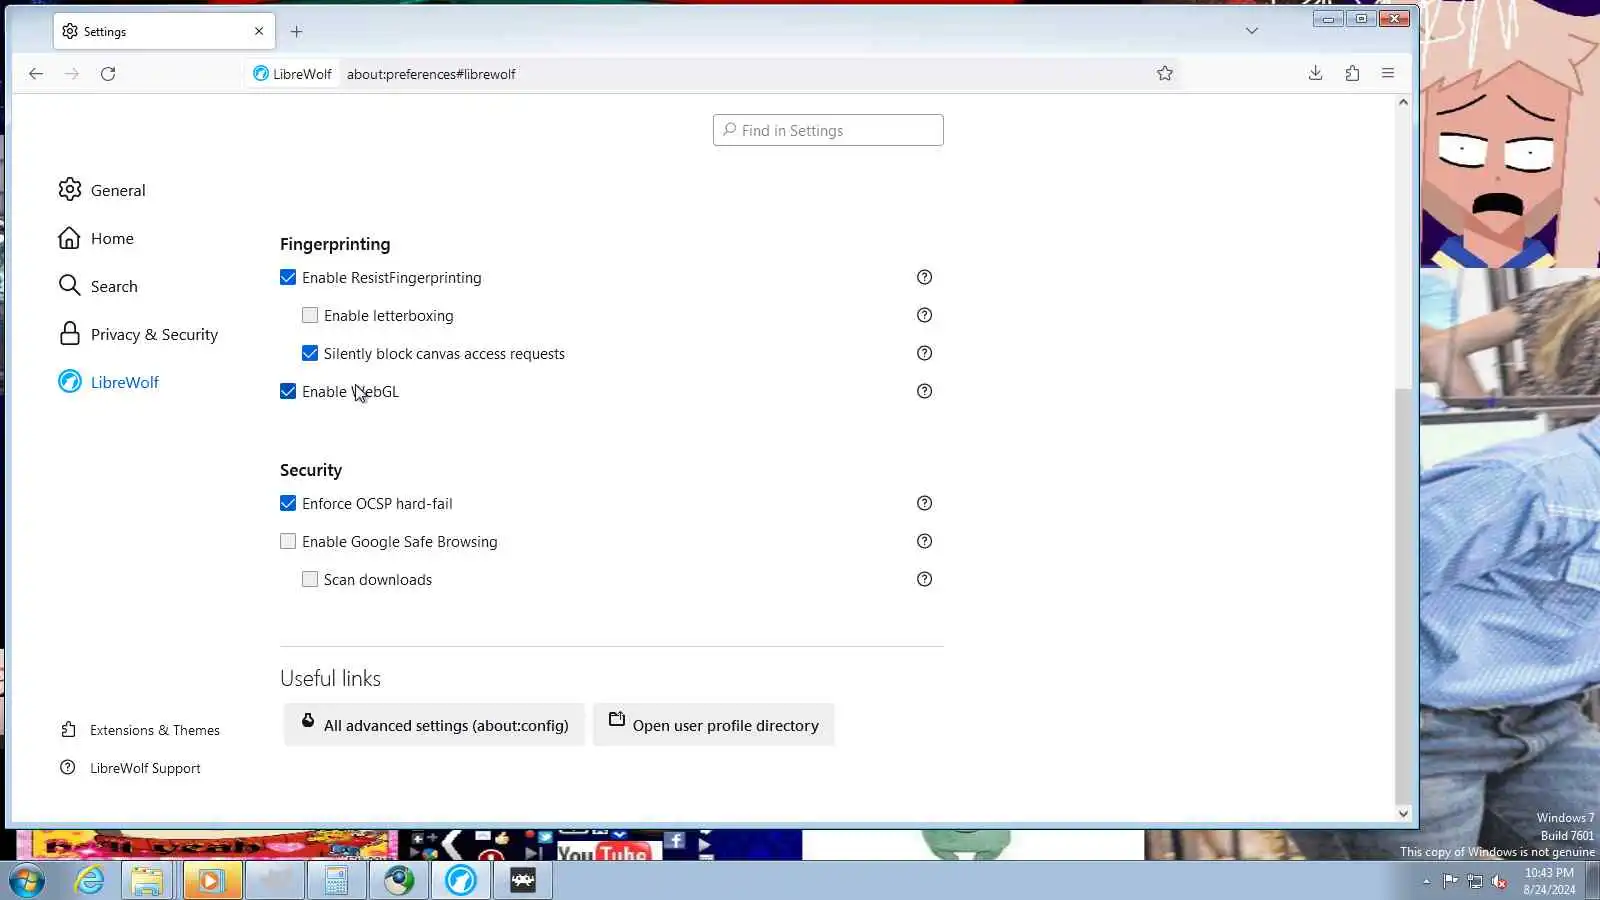Open the list all tabs dropdown
This screenshot has width=1600, height=900.
coord(1252,31)
